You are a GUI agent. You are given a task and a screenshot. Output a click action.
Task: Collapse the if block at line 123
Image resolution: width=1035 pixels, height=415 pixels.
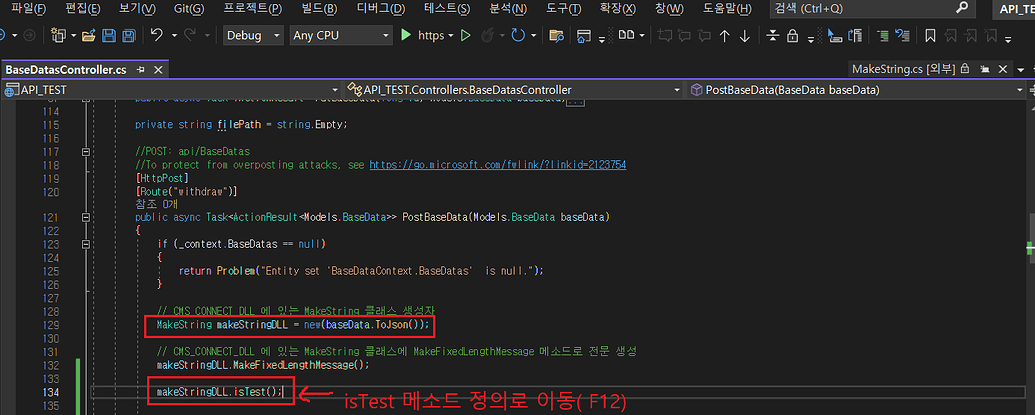click(x=85, y=244)
